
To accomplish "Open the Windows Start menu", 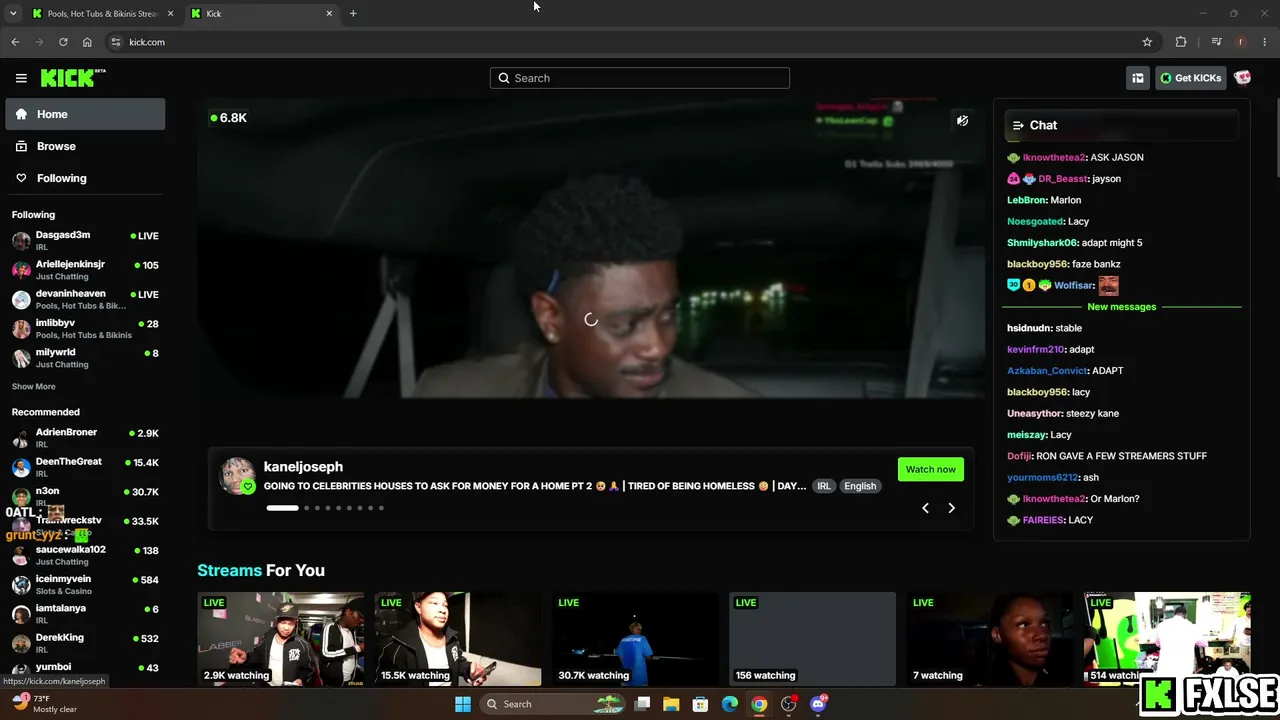I will click(462, 704).
